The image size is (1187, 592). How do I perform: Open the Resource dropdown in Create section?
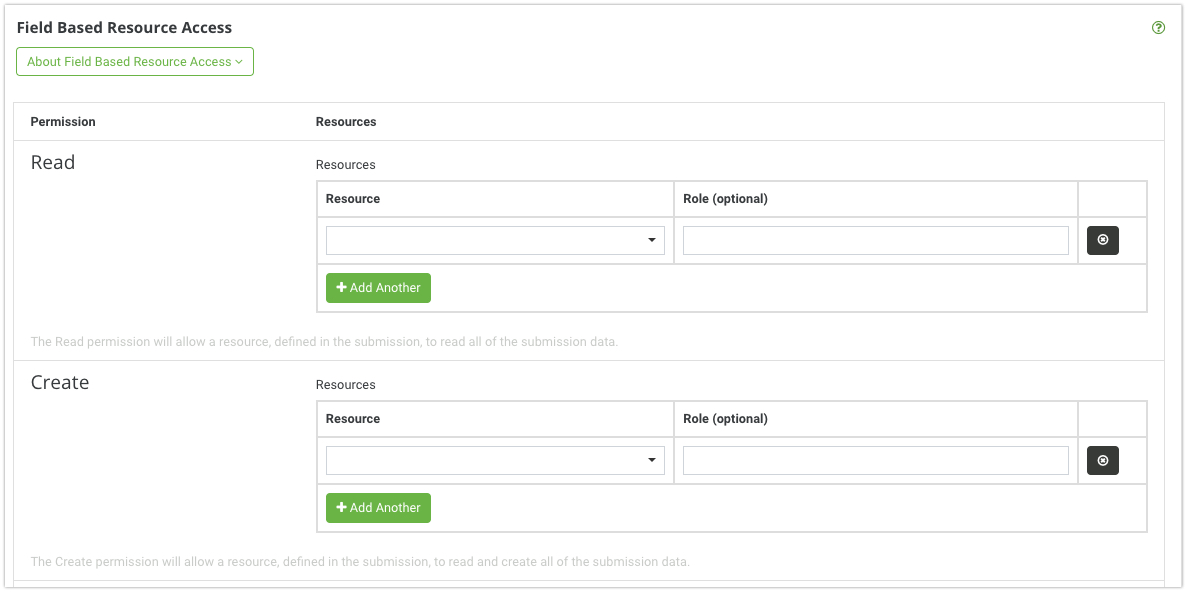495,460
